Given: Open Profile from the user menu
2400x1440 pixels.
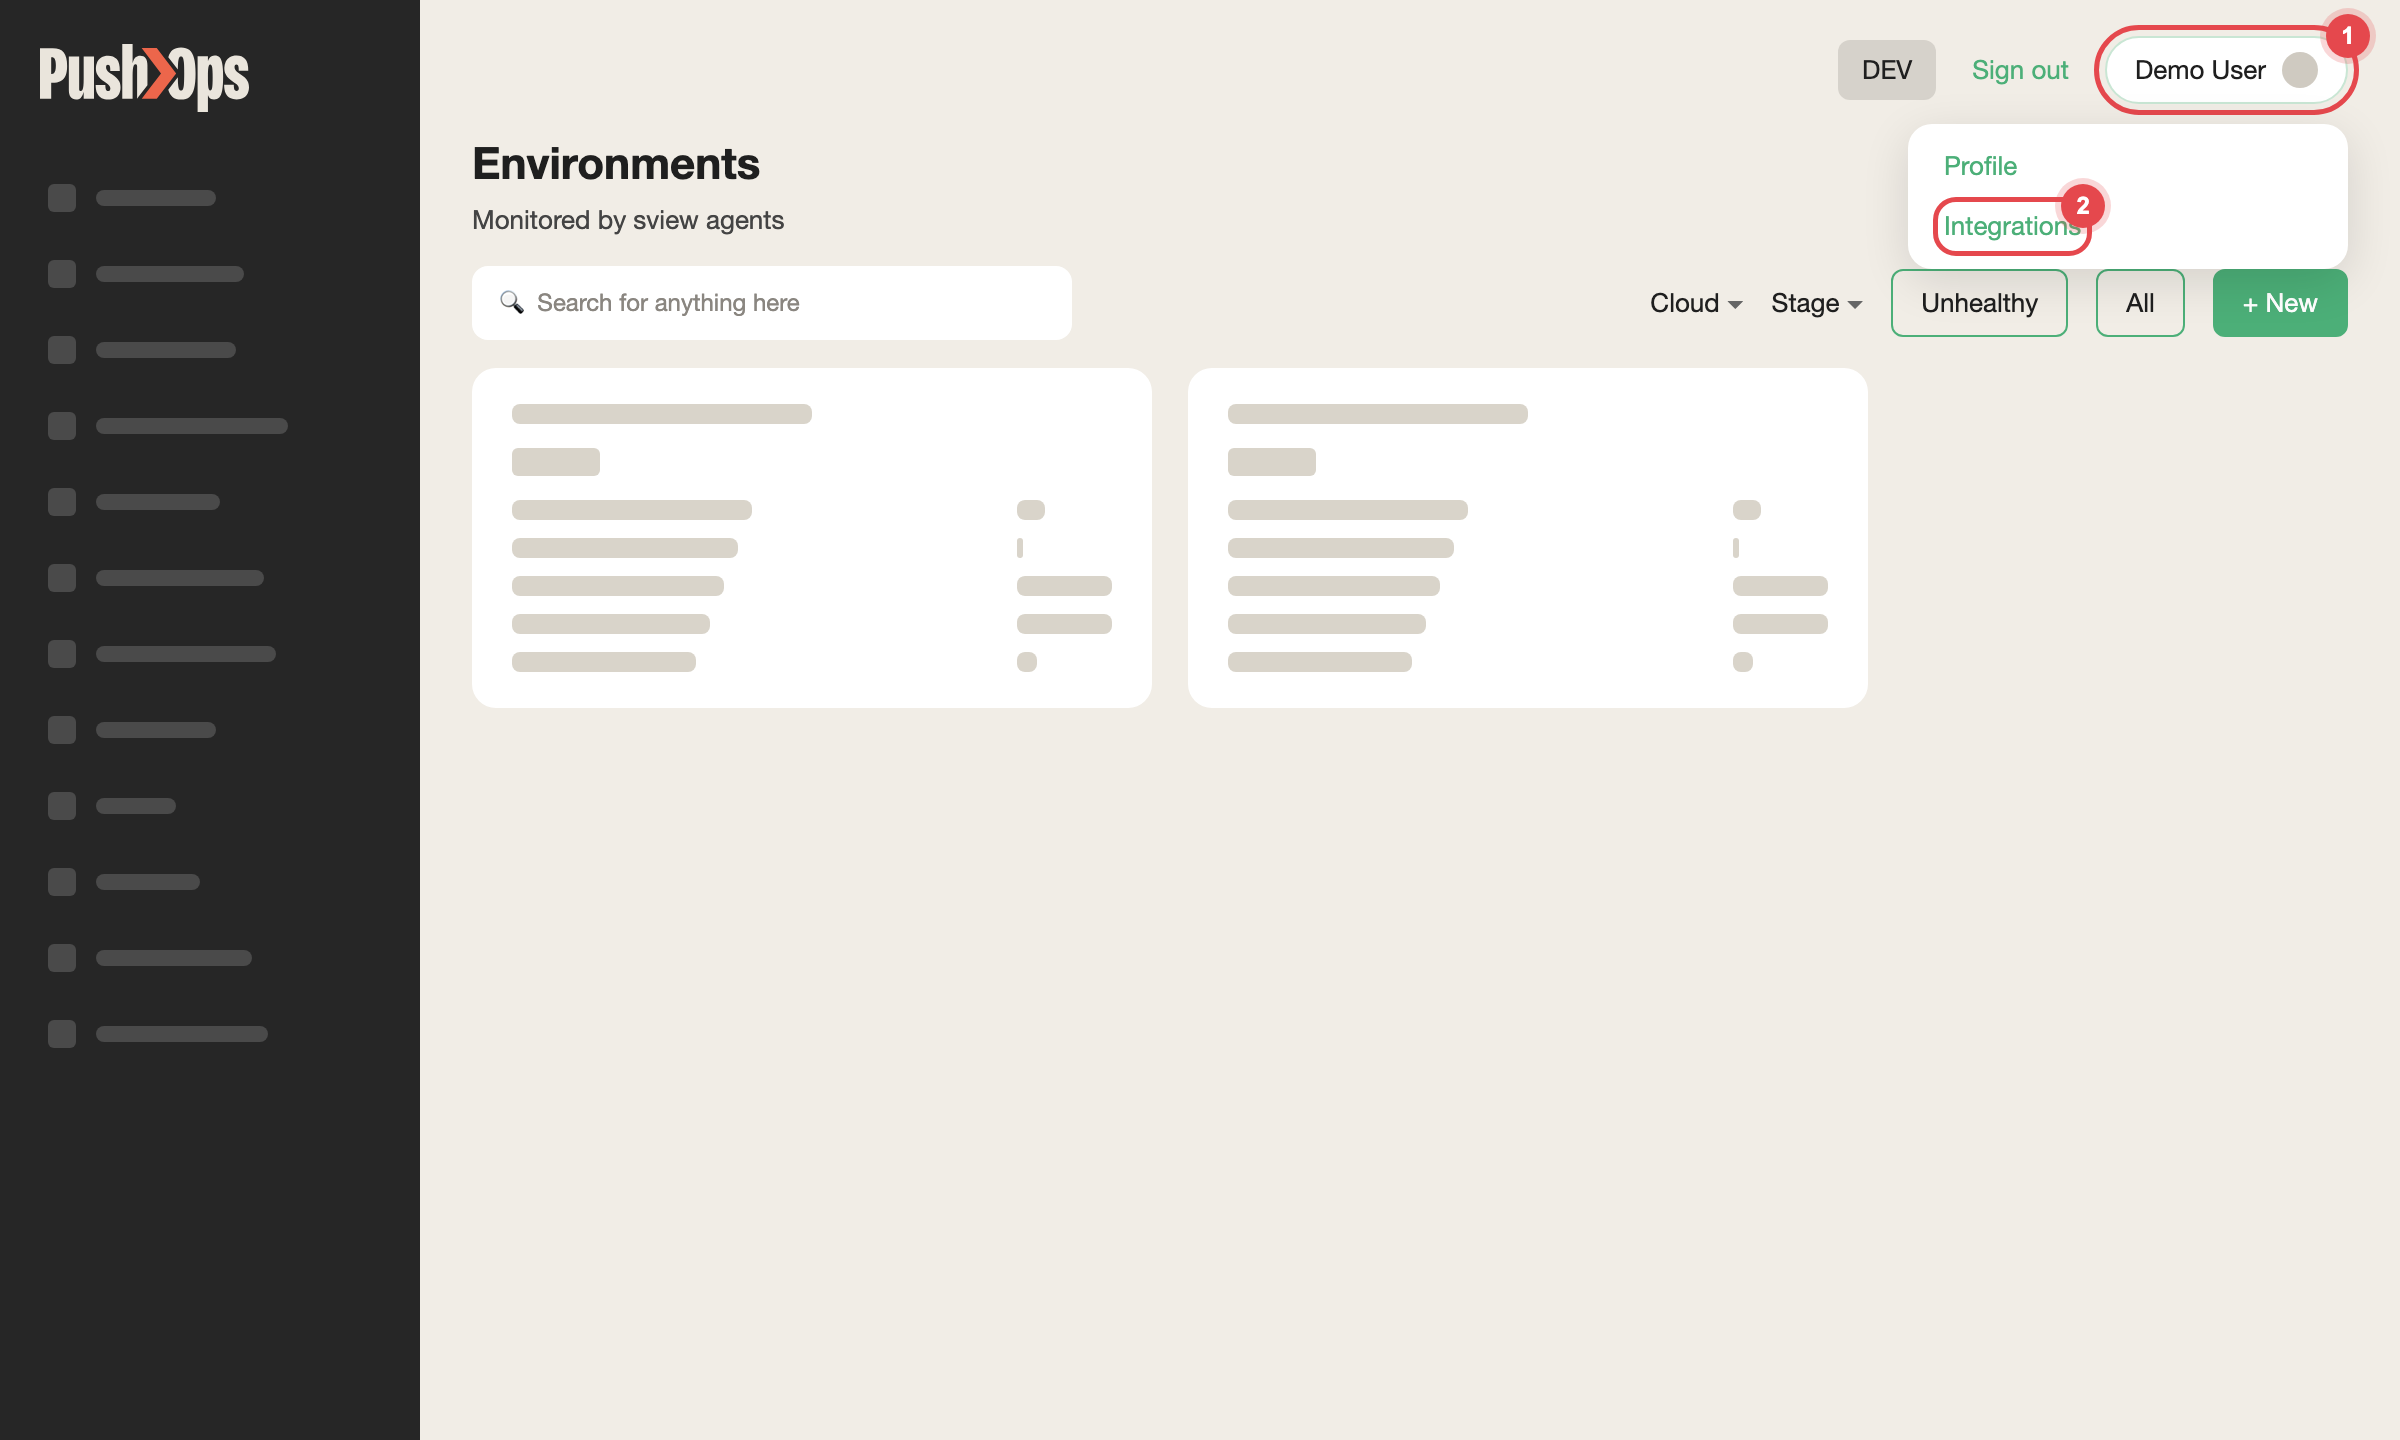Looking at the screenshot, I should [x=1980, y=166].
